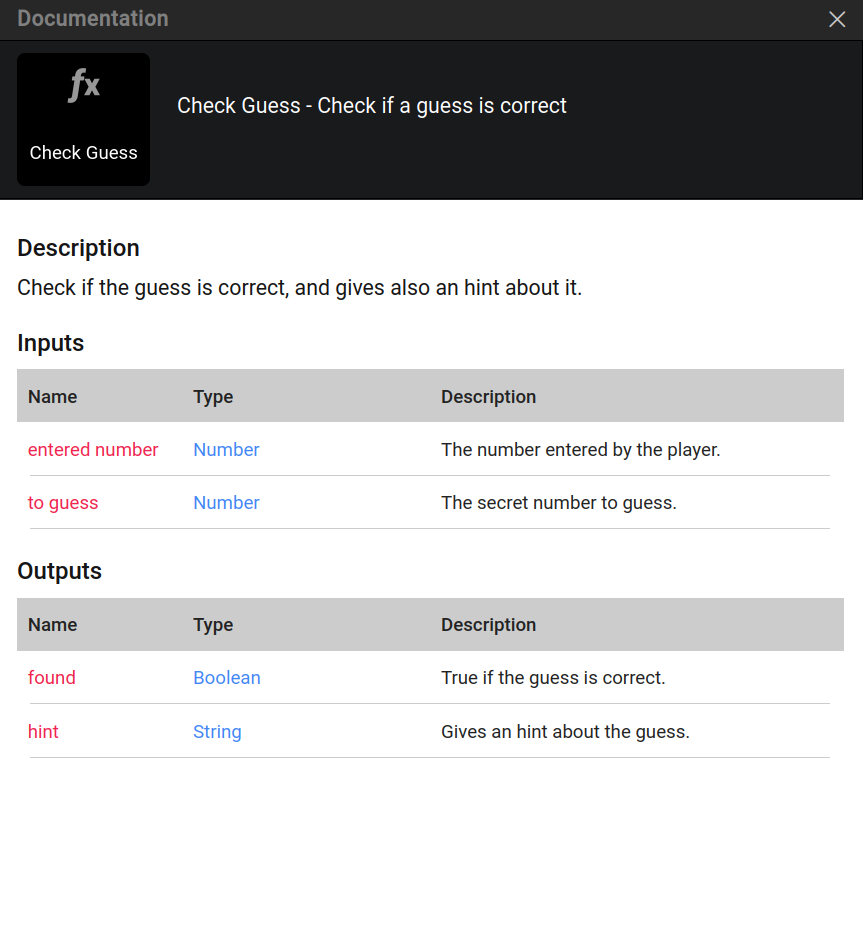Open the Number type of entered number
The image size is (863, 930).
226,450
